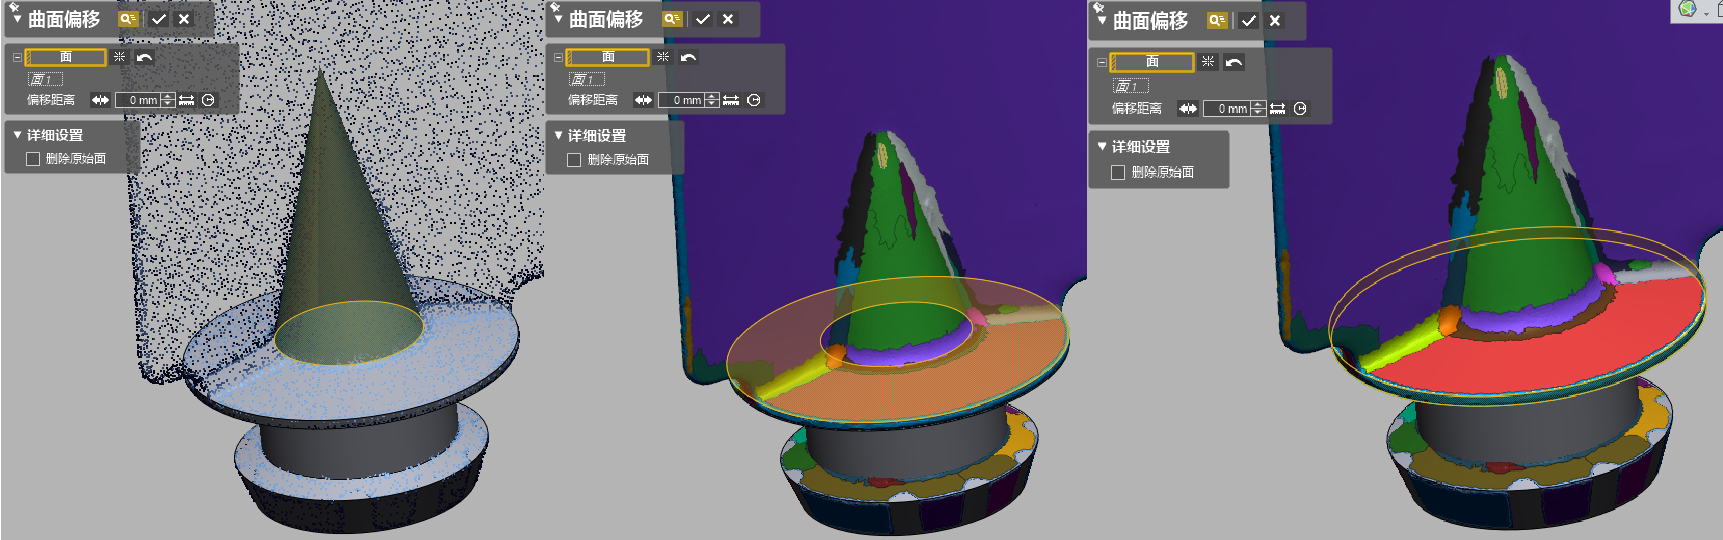Click asterisk selection filter icon in middle panel
This screenshot has width=1723, height=540.
click(663, 57)
